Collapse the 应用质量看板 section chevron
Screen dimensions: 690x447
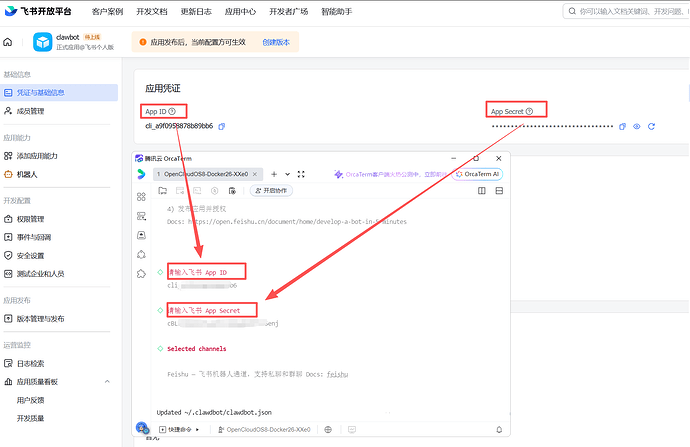pos(107,381)
